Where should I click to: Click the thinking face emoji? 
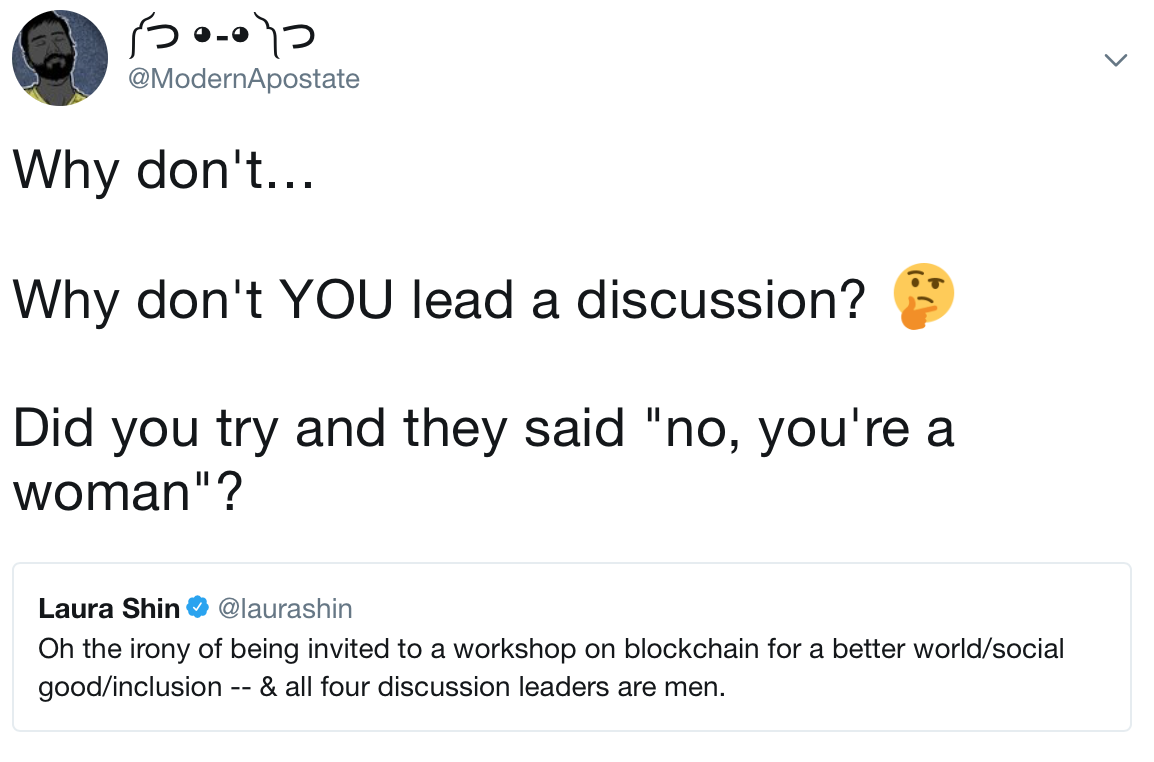coord(925,298)
